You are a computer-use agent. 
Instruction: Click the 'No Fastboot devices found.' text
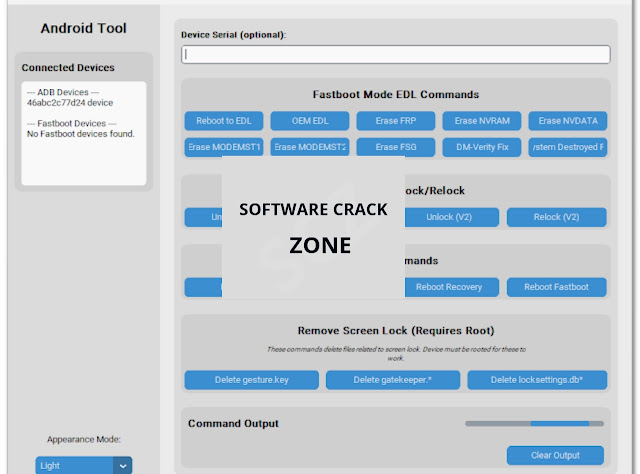[x=80, y=134]
